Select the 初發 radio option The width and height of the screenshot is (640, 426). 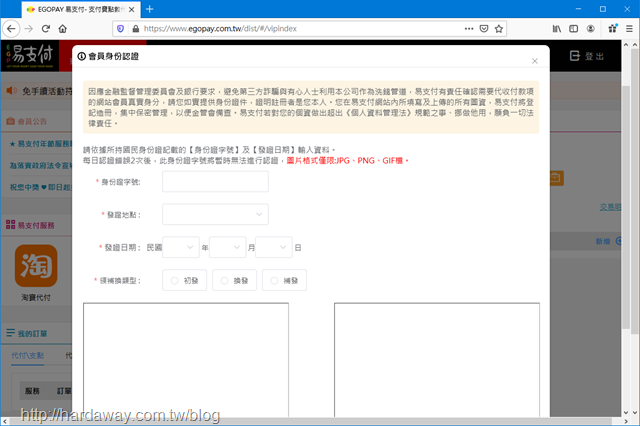184,280
